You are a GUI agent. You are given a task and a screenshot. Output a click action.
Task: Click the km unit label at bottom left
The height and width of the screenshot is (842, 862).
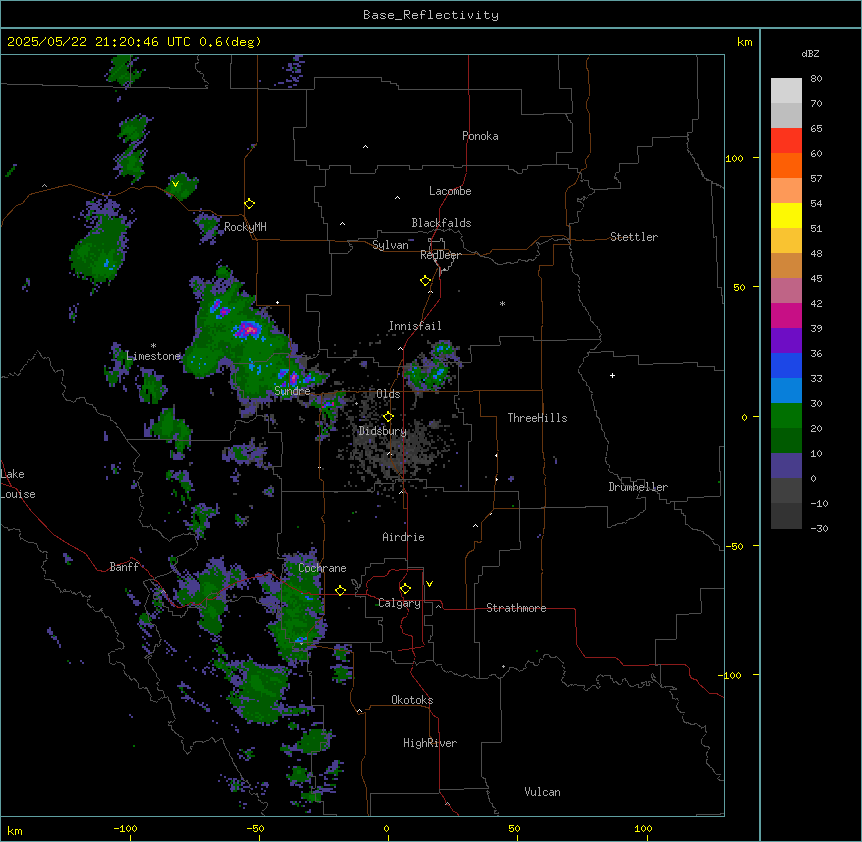[x=15, y=830]
